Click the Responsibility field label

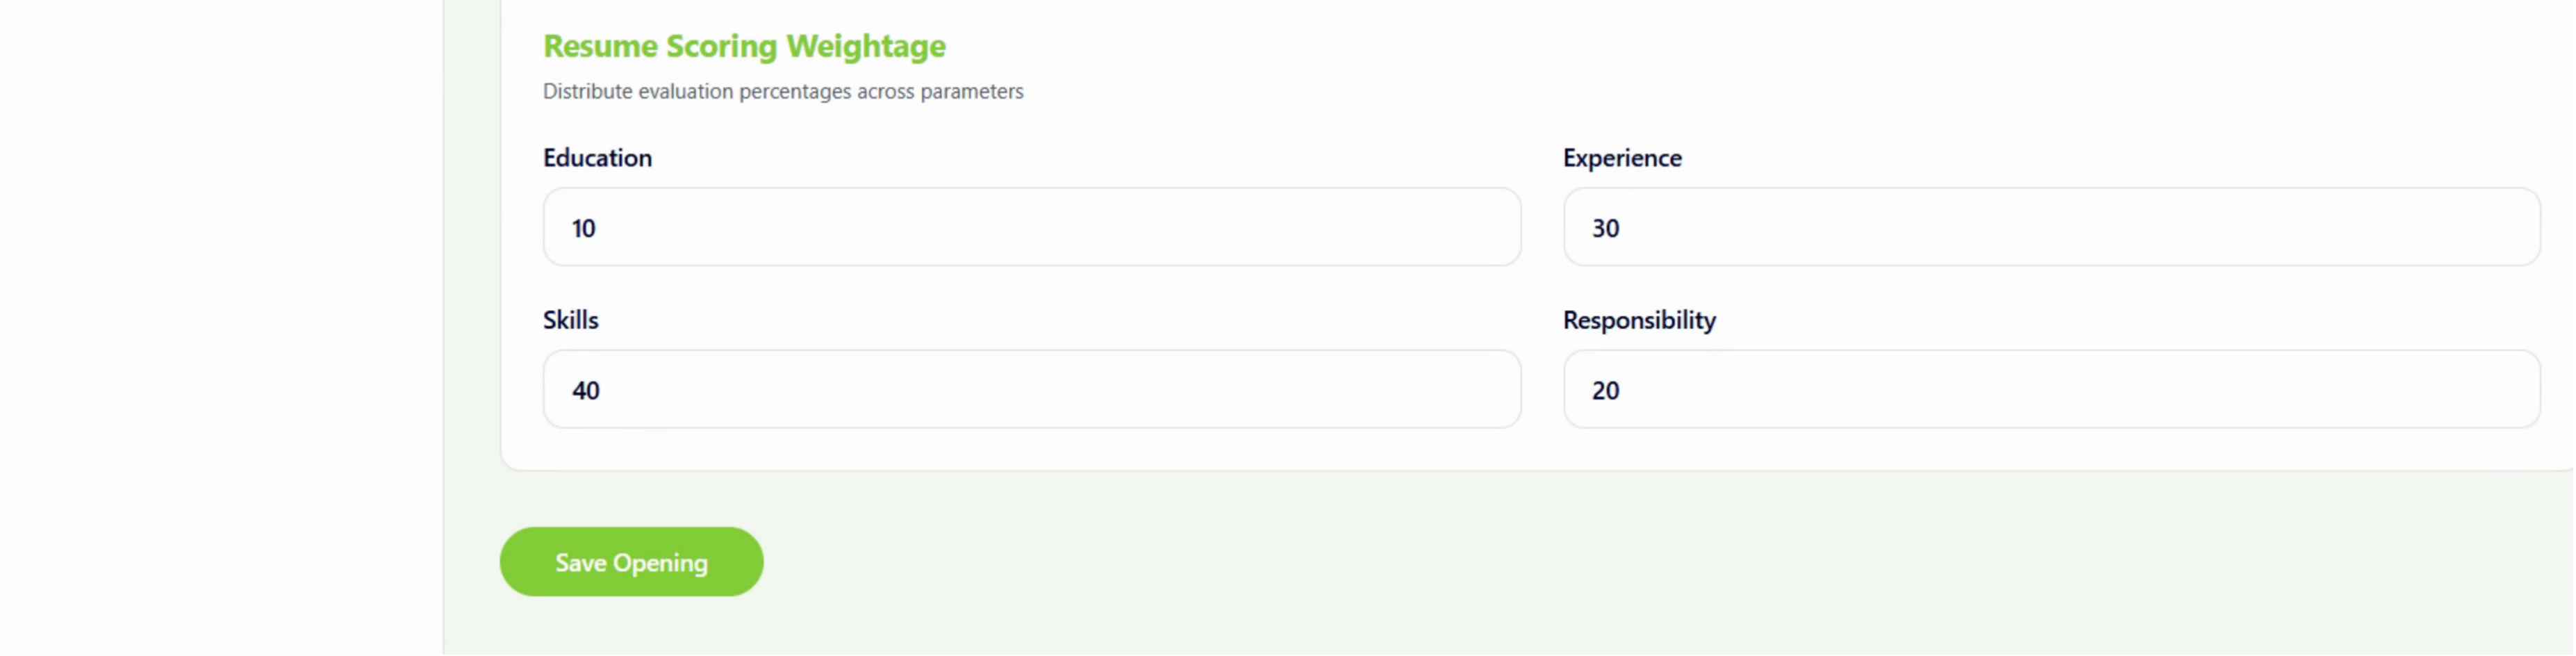1638,320
